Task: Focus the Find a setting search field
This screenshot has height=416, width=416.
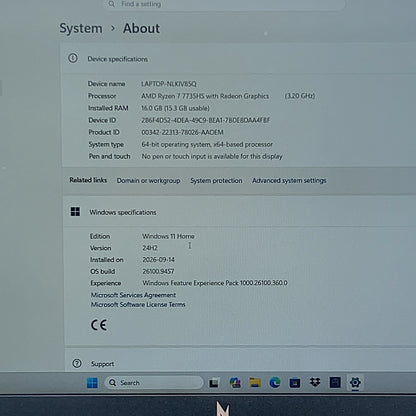Action: [225, 4]
